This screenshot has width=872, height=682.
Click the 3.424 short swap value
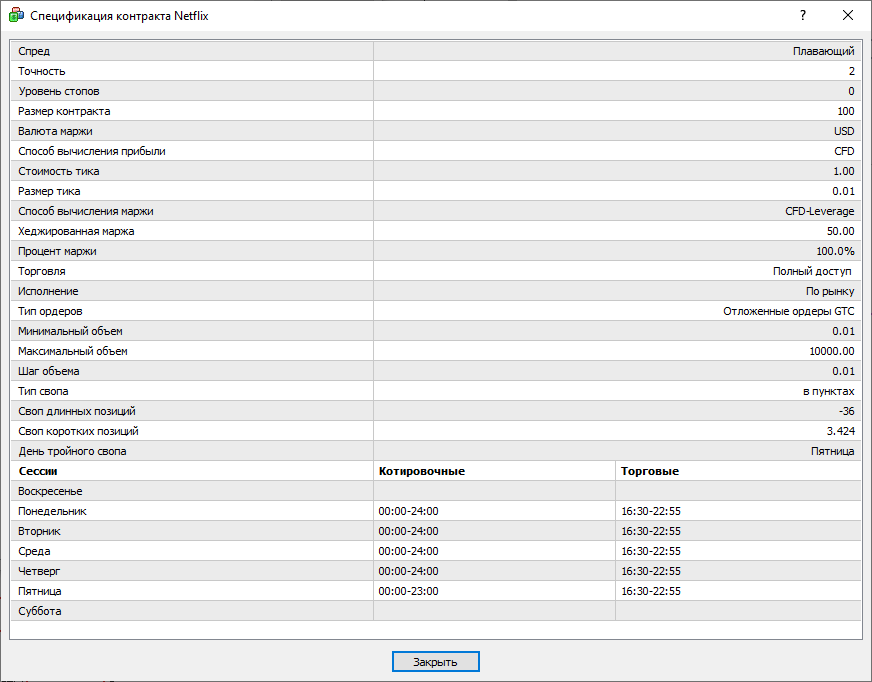point(838,431)
